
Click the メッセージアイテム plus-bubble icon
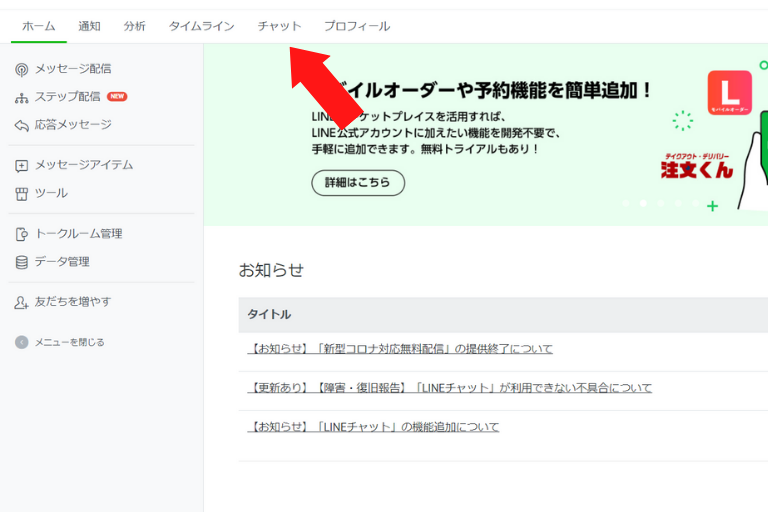(22, 166)
